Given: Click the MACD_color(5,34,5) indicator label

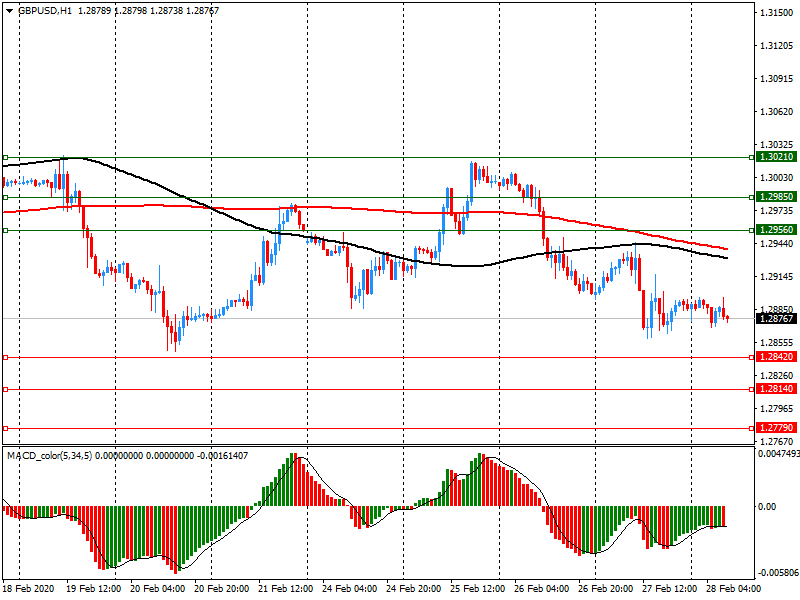Looking at the screenshot, I should click(49, 456).
